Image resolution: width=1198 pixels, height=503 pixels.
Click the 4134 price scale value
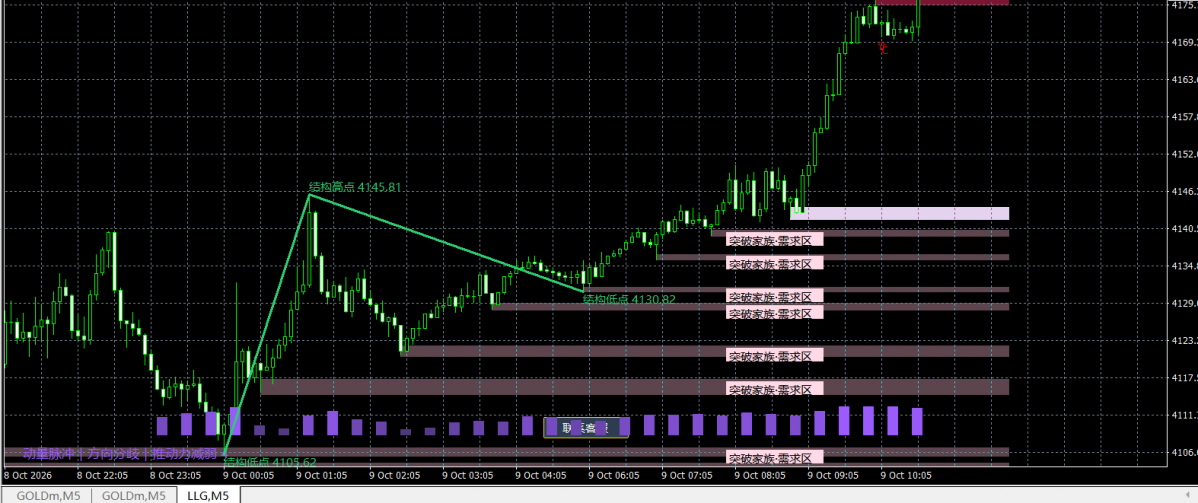click(1183, 266)
